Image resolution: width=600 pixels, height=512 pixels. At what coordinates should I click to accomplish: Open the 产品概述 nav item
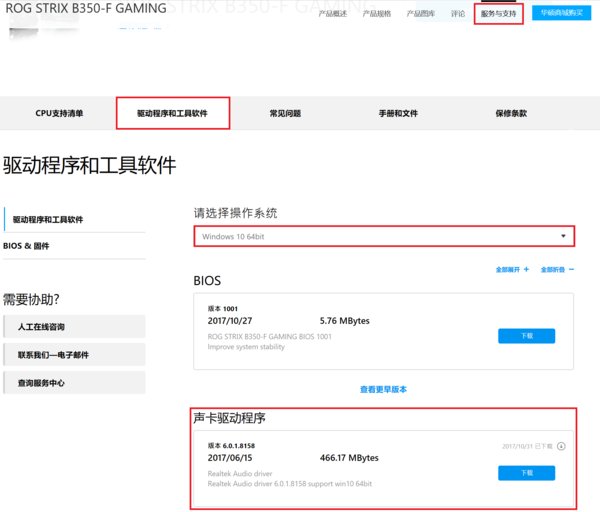click(x=333, y=14)
